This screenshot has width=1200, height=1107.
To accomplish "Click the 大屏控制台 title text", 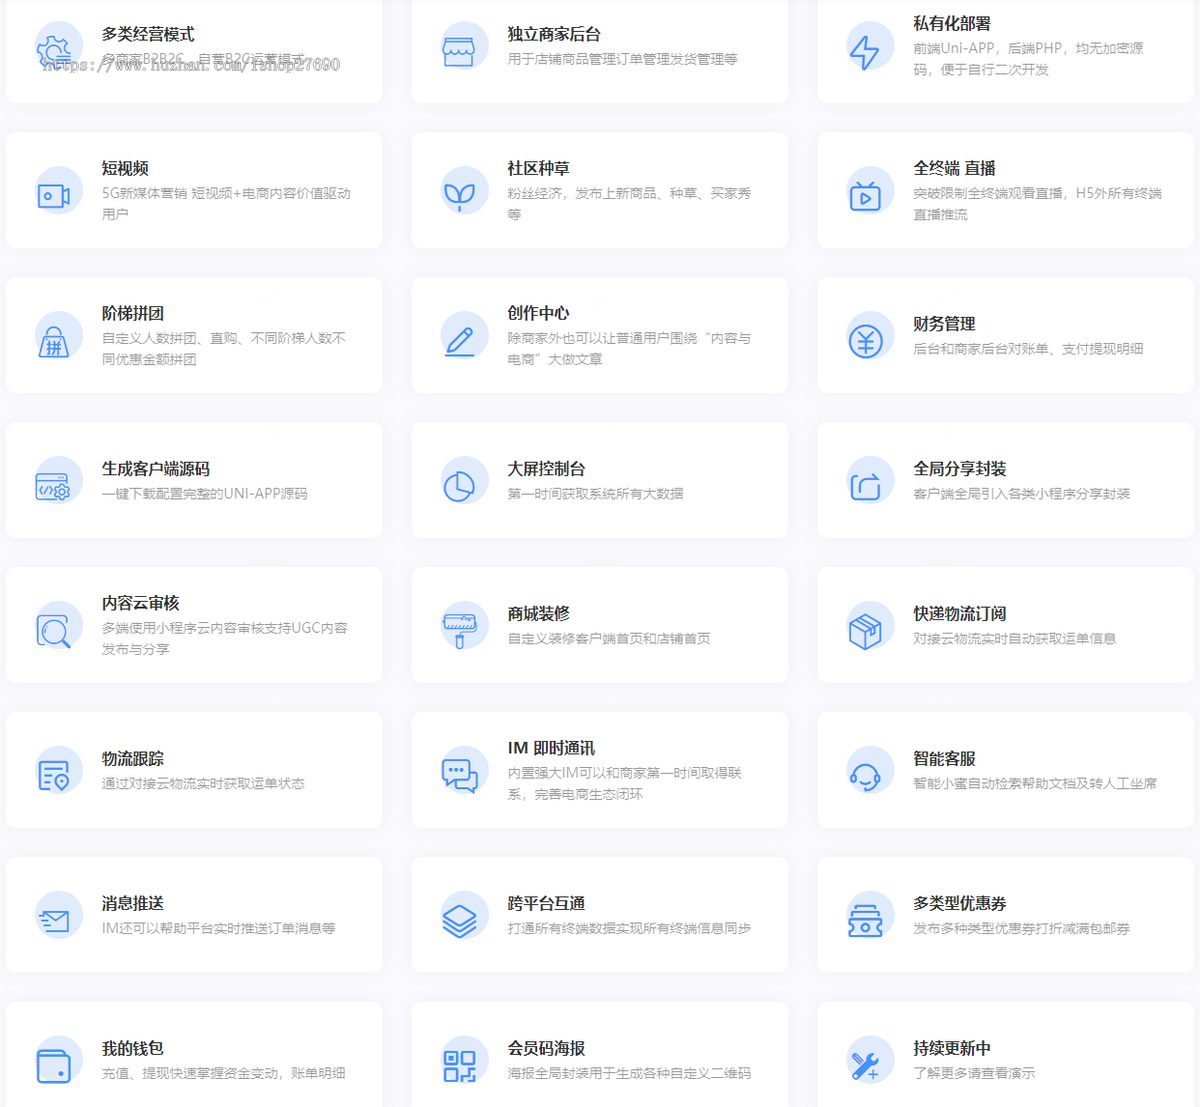I will click(x=546, y=469).
